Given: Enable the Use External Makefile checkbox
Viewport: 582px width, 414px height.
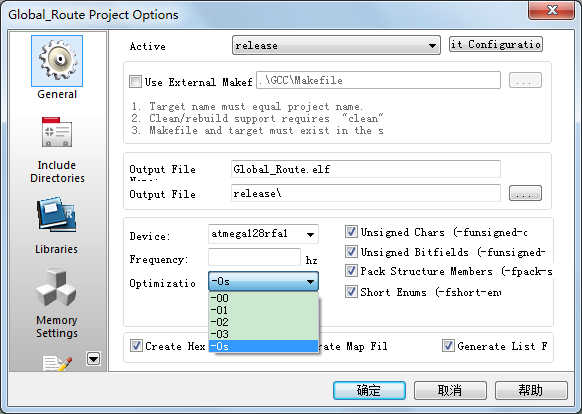Looking at the screenshot, I should pyautogui.click(x=135, y=81).
